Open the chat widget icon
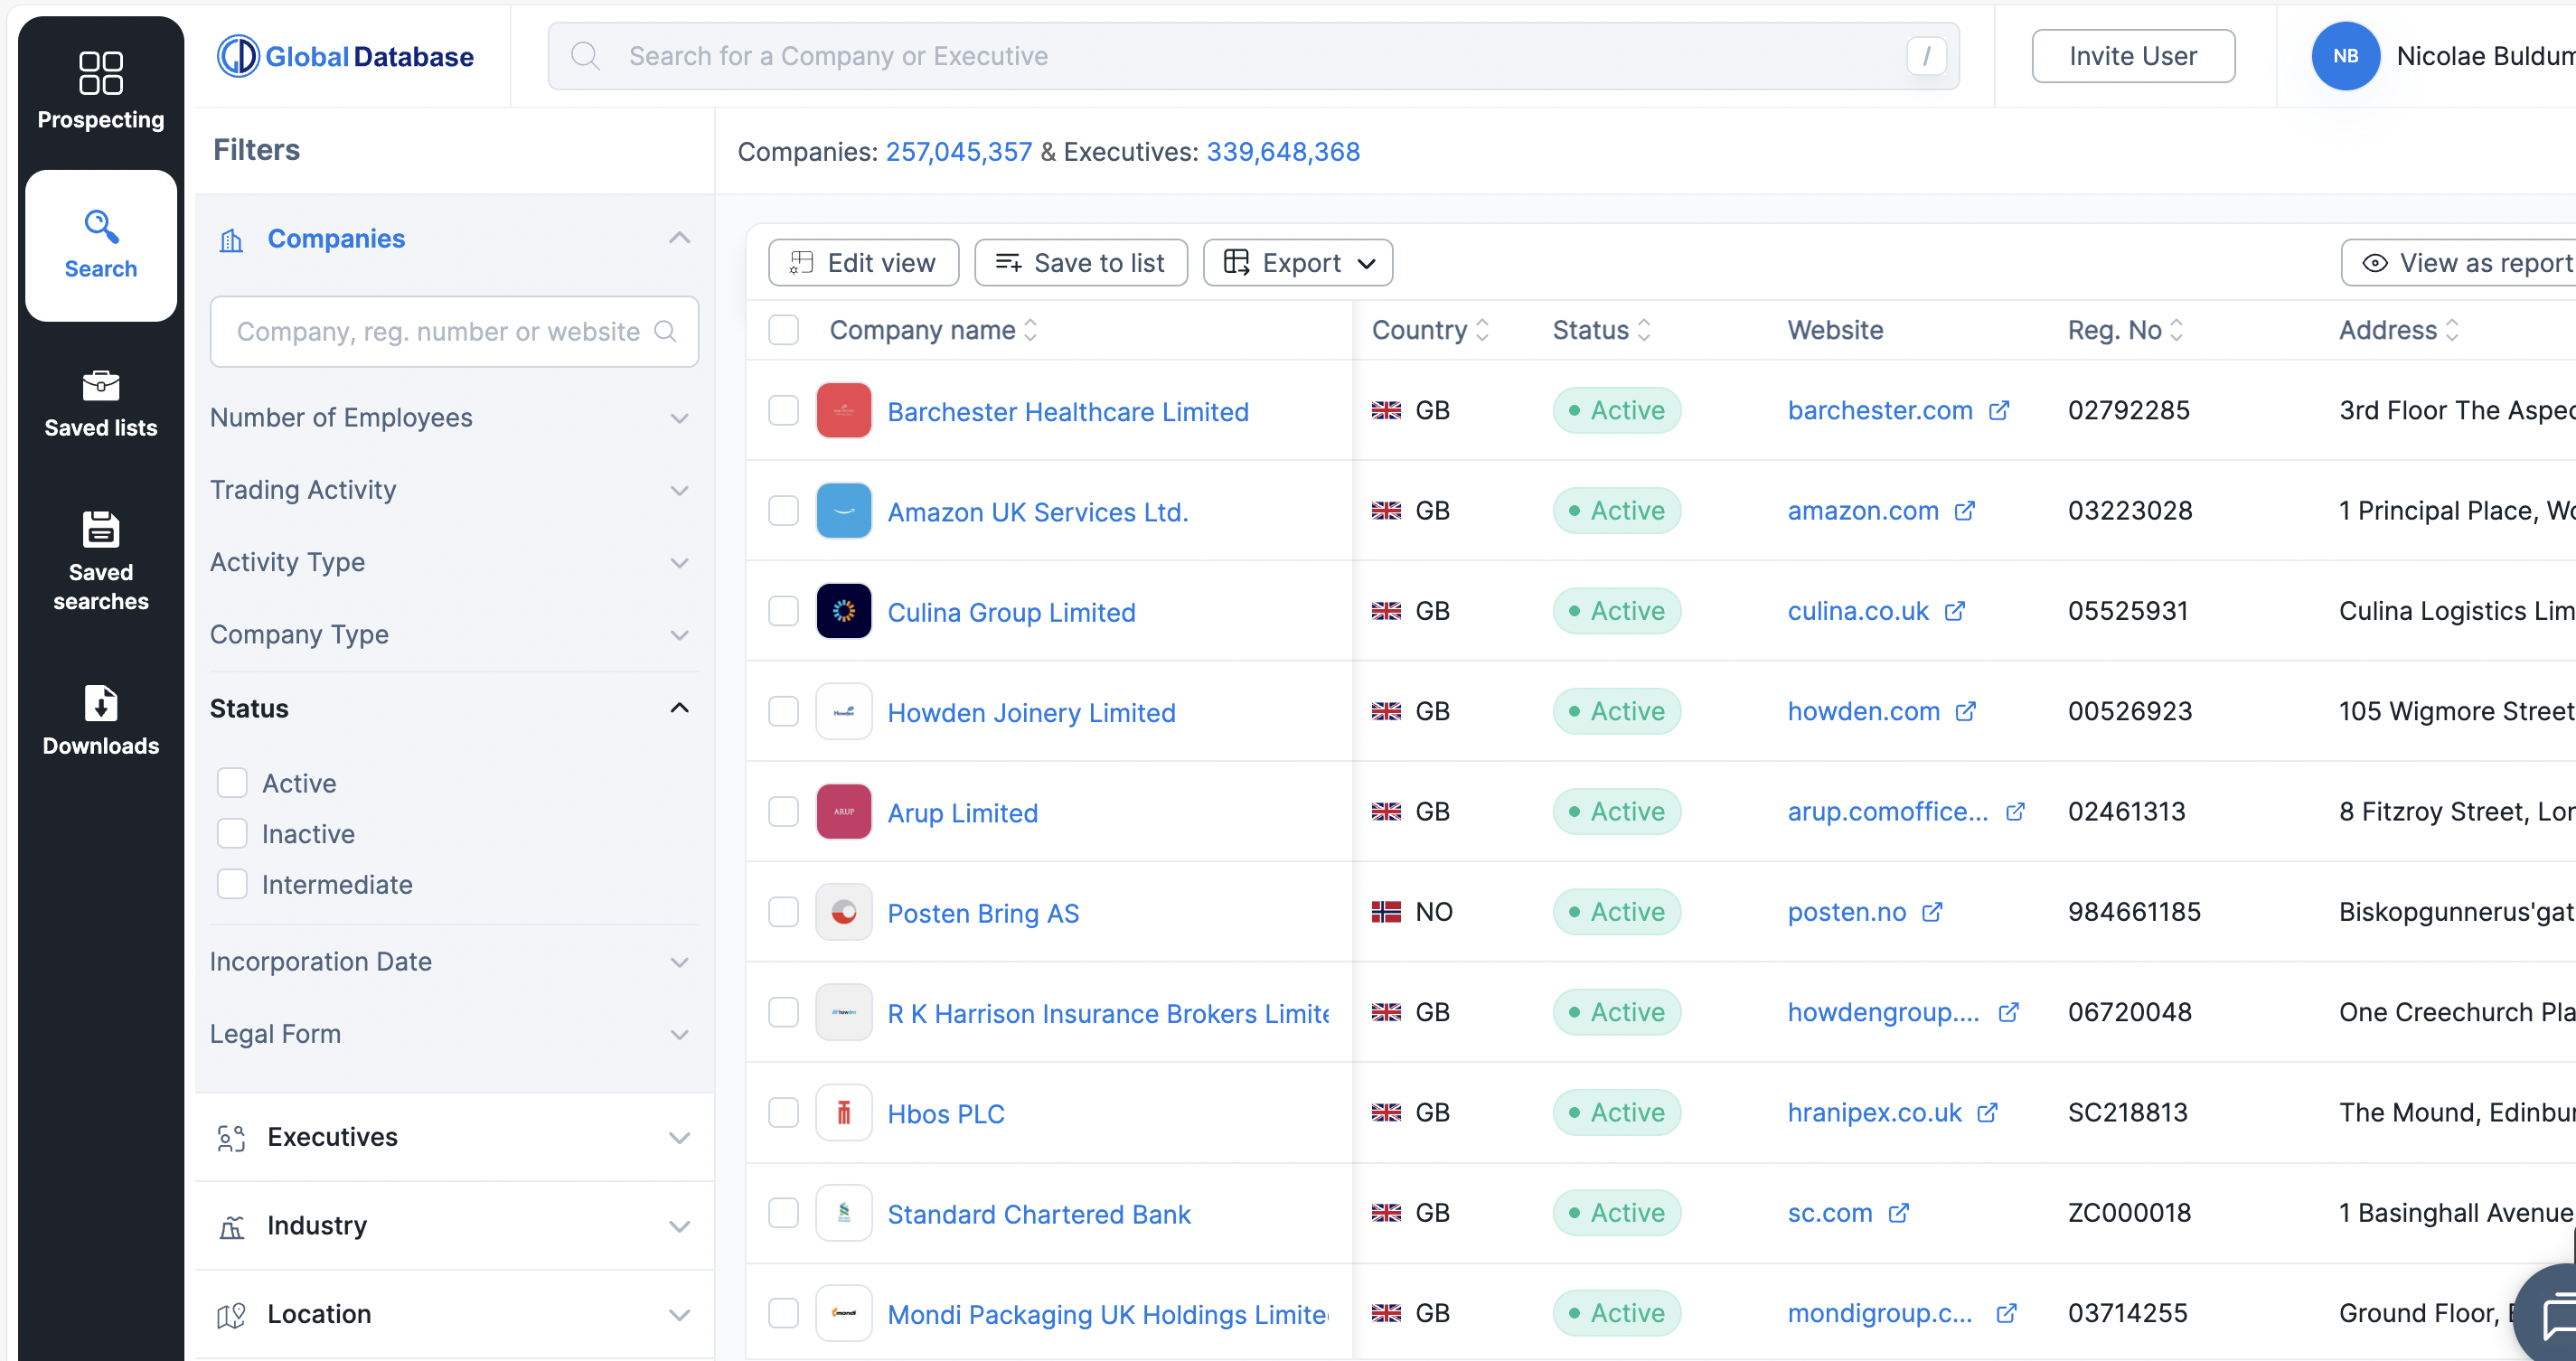The image size is (2576, 1361). point(2555,1315)
